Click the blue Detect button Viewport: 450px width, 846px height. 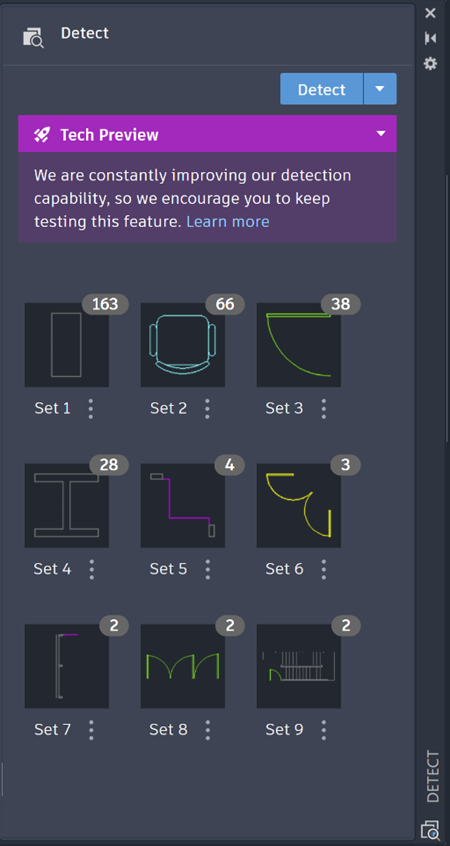click(x=322, y=89)
